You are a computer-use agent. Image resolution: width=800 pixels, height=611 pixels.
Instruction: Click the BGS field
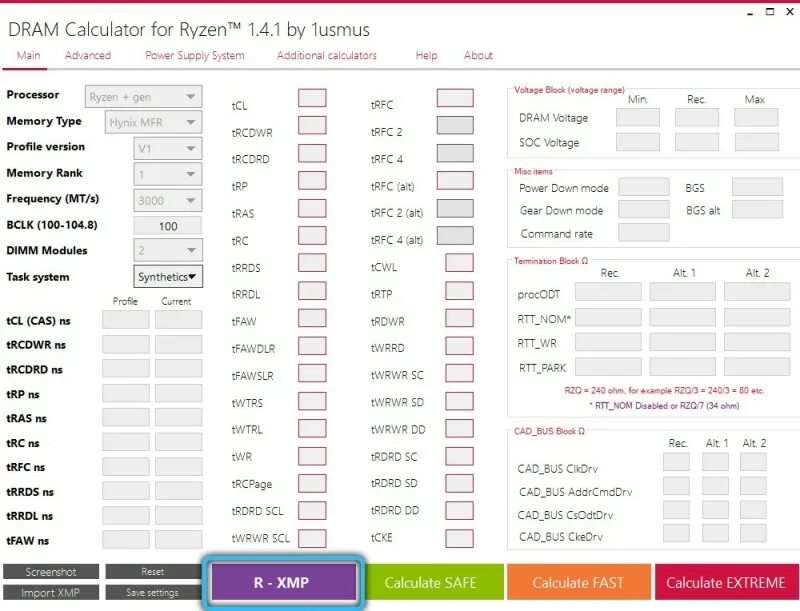pos(757,187)
